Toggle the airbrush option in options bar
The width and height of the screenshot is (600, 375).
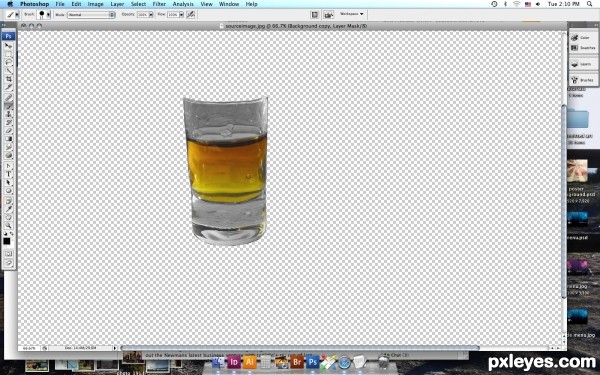pos(191,15)
